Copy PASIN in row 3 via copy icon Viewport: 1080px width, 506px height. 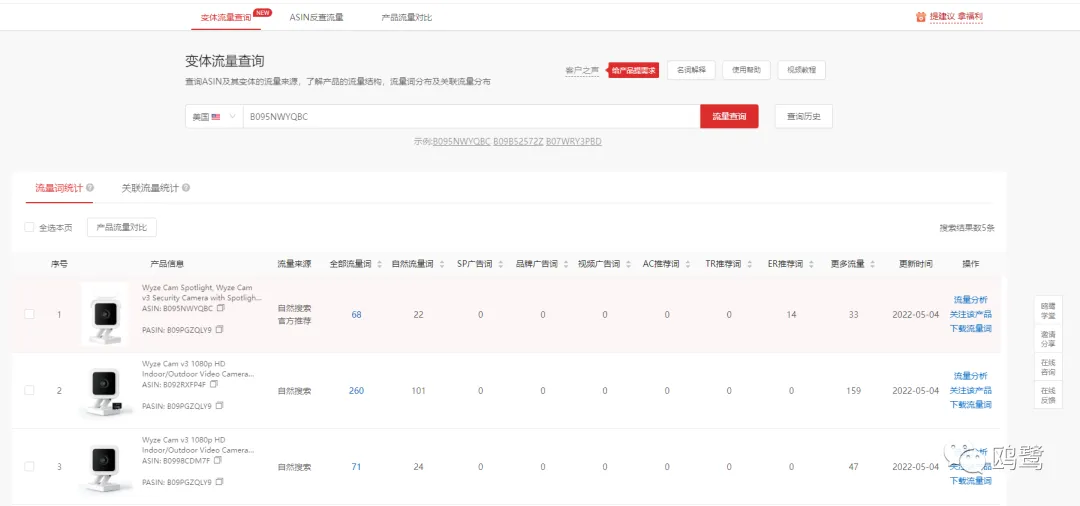(219, 482)
